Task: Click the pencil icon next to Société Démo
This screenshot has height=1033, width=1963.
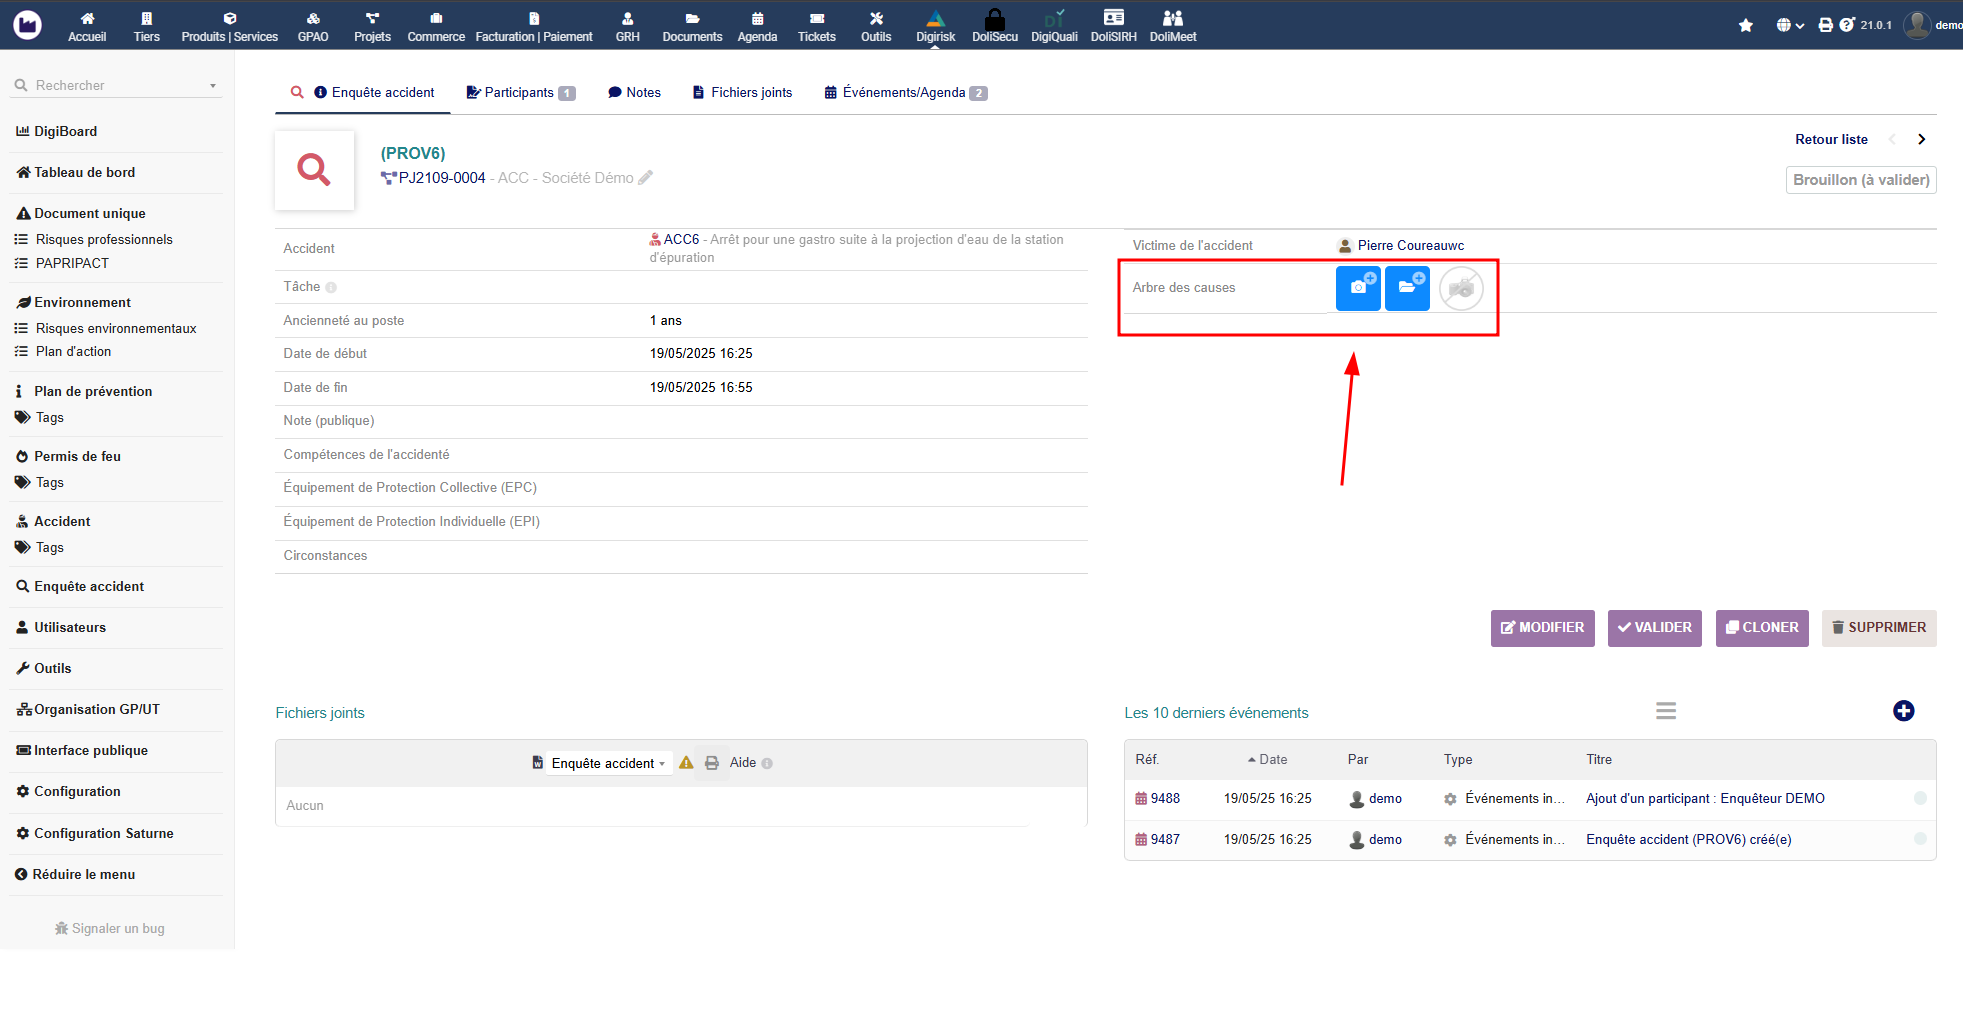Action: coord(646,177)
